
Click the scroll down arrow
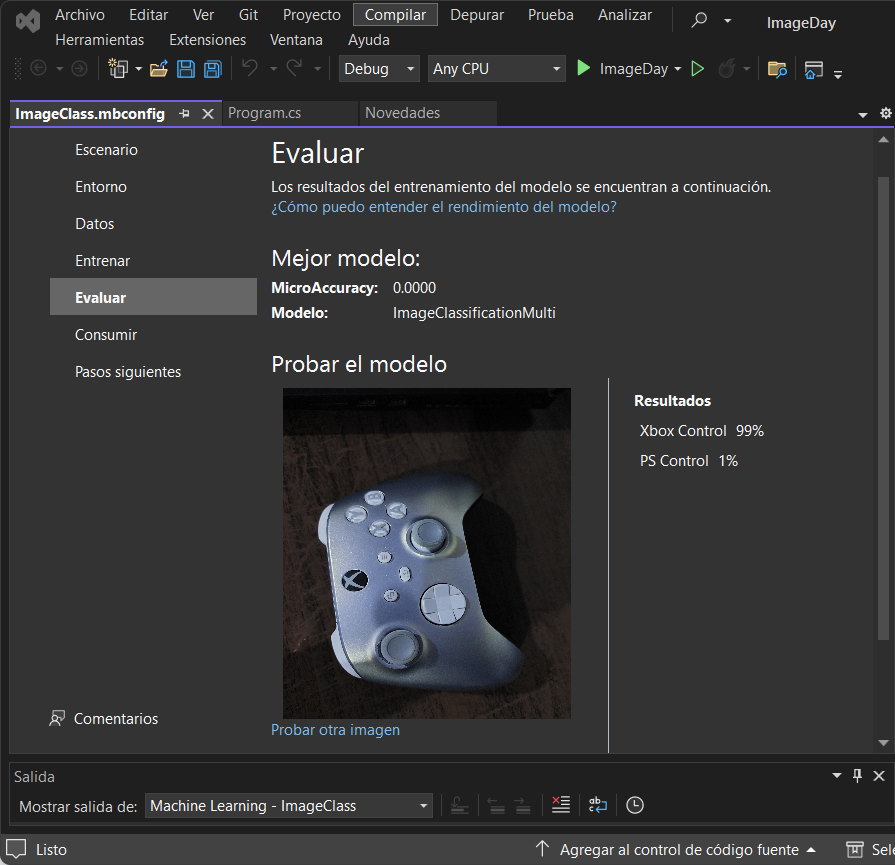(884, 743)
